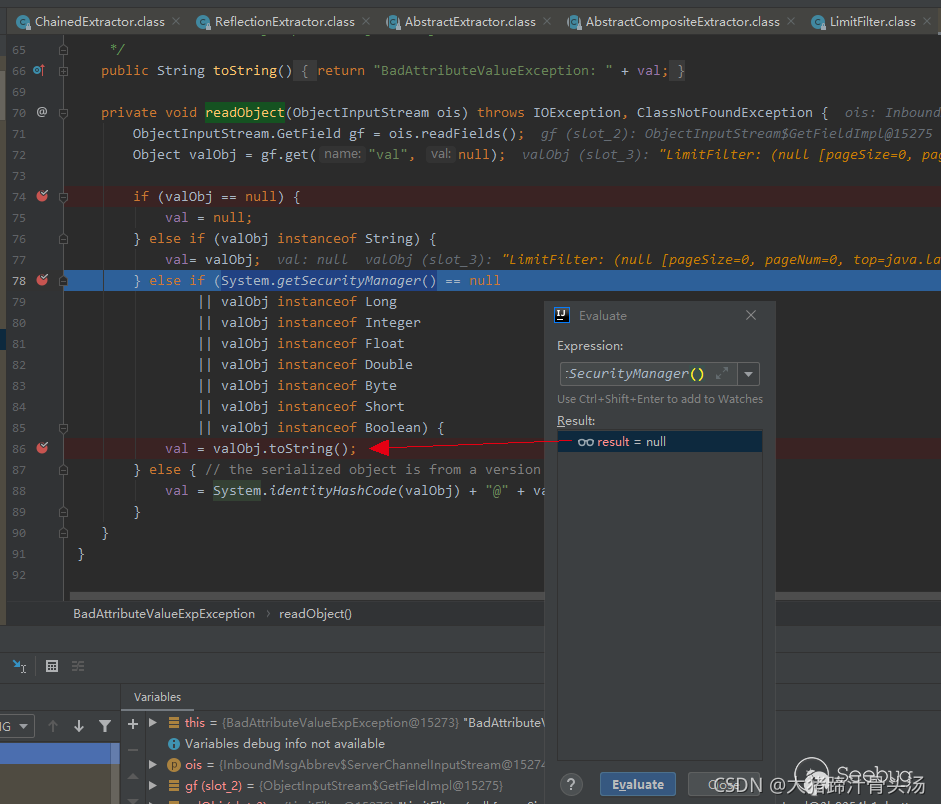
Task: Click the filter frames funnel icon
Action: 105,726
